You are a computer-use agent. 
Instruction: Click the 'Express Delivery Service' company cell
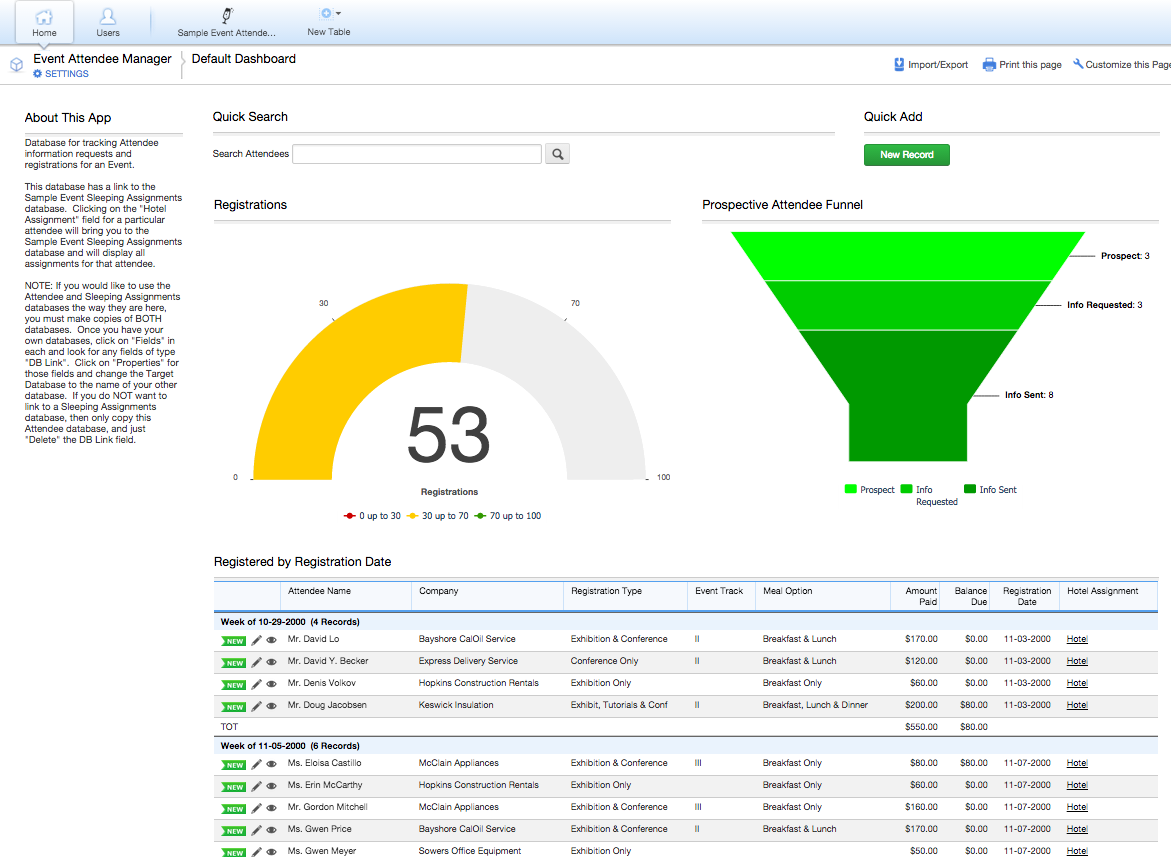click(x=468, y=661)
